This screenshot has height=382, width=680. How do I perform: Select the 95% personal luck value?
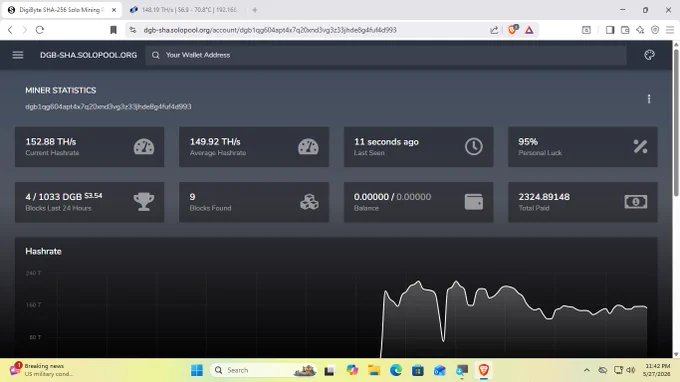pos(528,142)
